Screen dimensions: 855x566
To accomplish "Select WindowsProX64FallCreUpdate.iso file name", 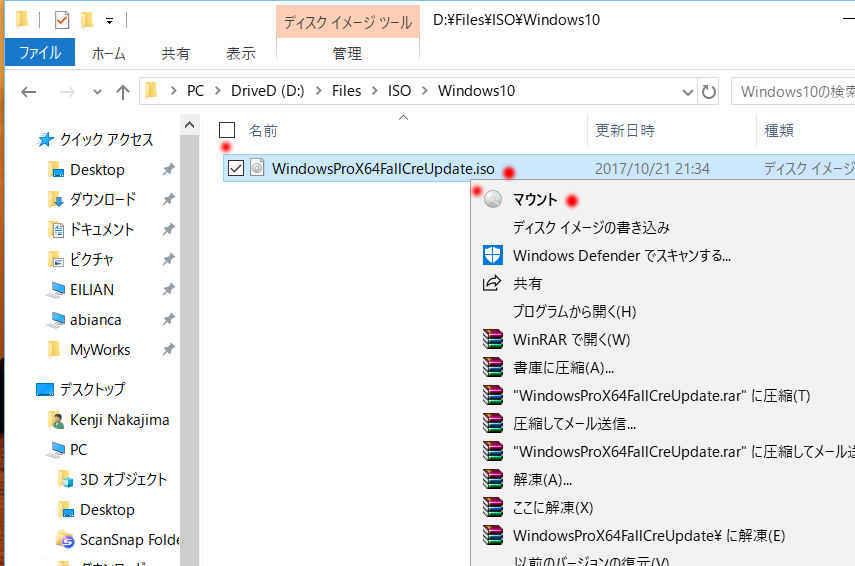I will pos(383,168).
